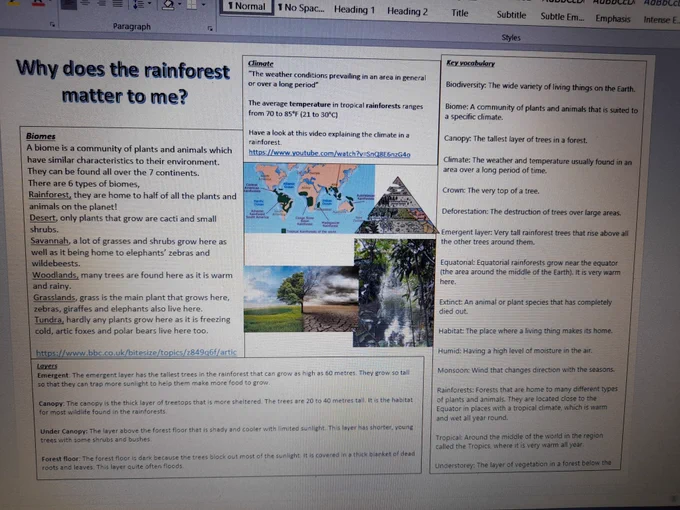The width and height of the screenshot is (680, 510).
Task: Click the 'Climate' heading
Action: pos(260,63)
